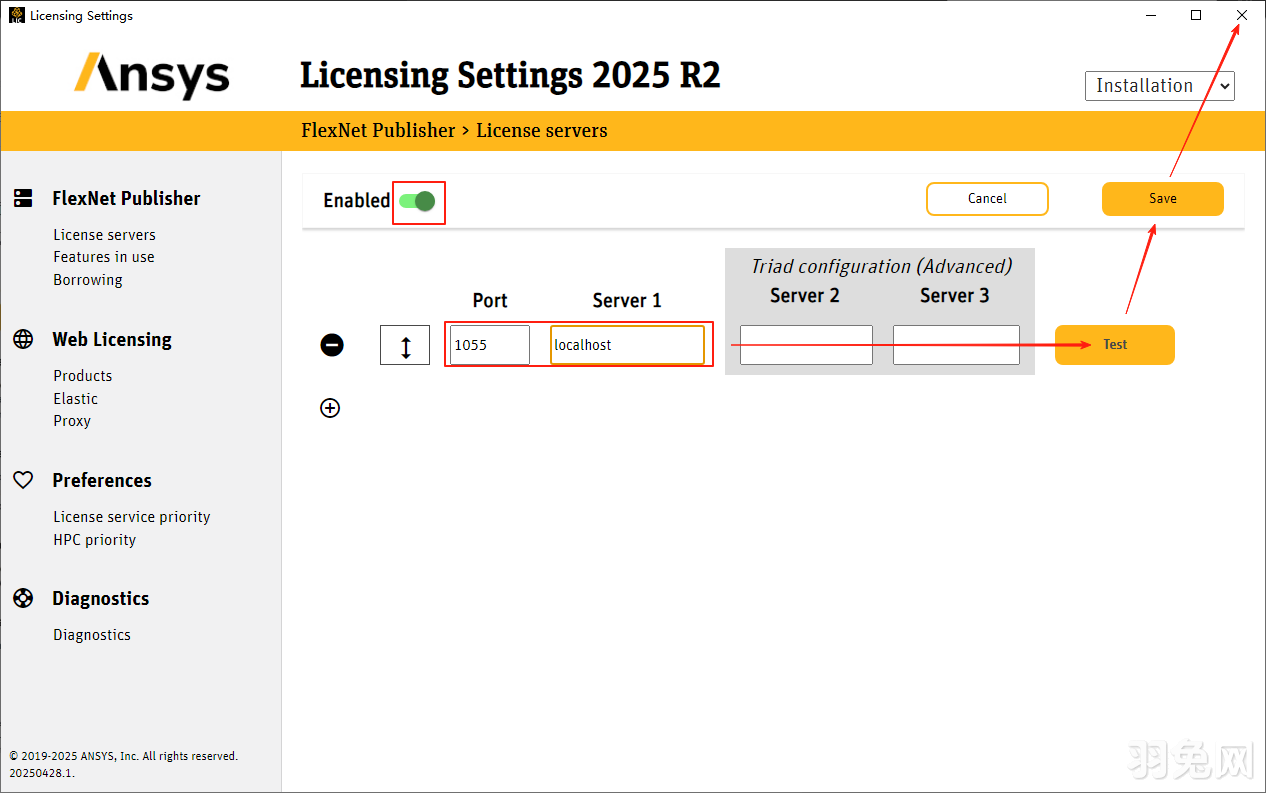The height and width of the screenshot is (793, 1266).
Task: Cancel the current changes
Action: click(987, 198)
